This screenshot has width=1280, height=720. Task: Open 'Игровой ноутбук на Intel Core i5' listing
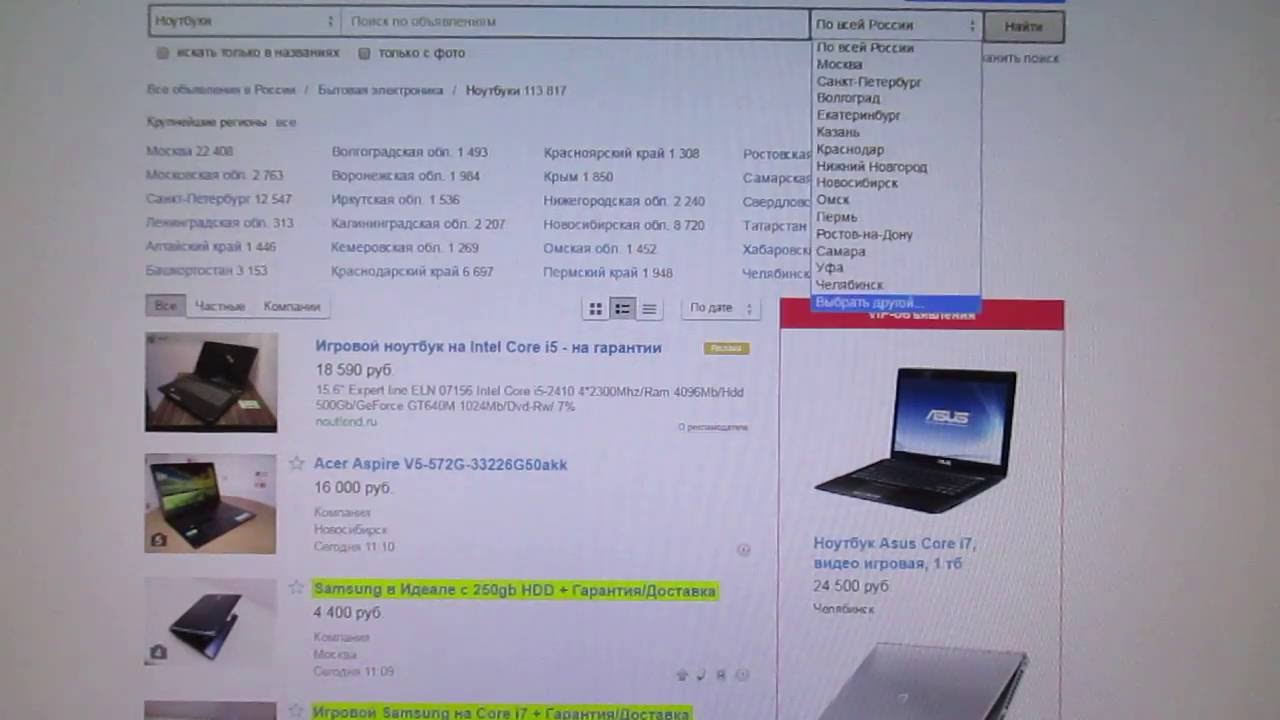[488, 347]
